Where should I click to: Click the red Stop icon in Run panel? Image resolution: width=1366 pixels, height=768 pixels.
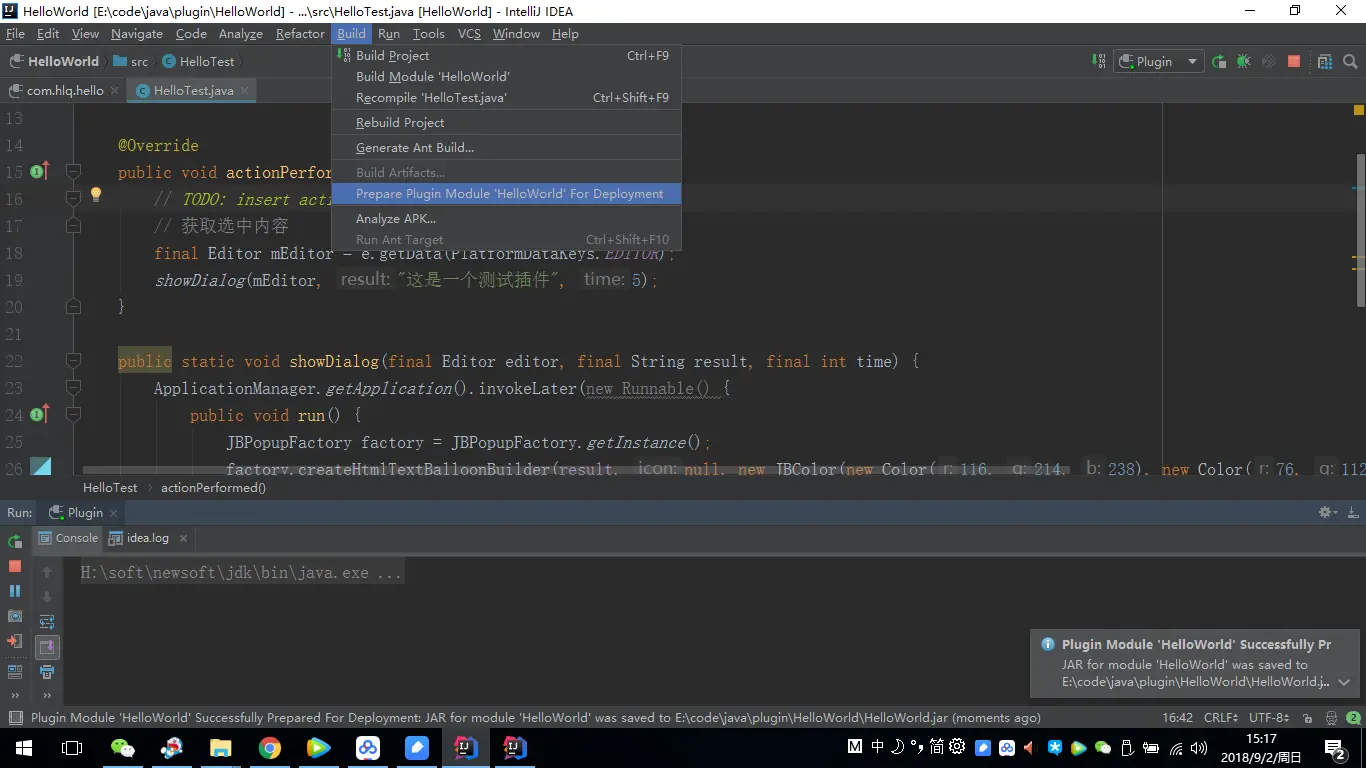tap(15, 566)
